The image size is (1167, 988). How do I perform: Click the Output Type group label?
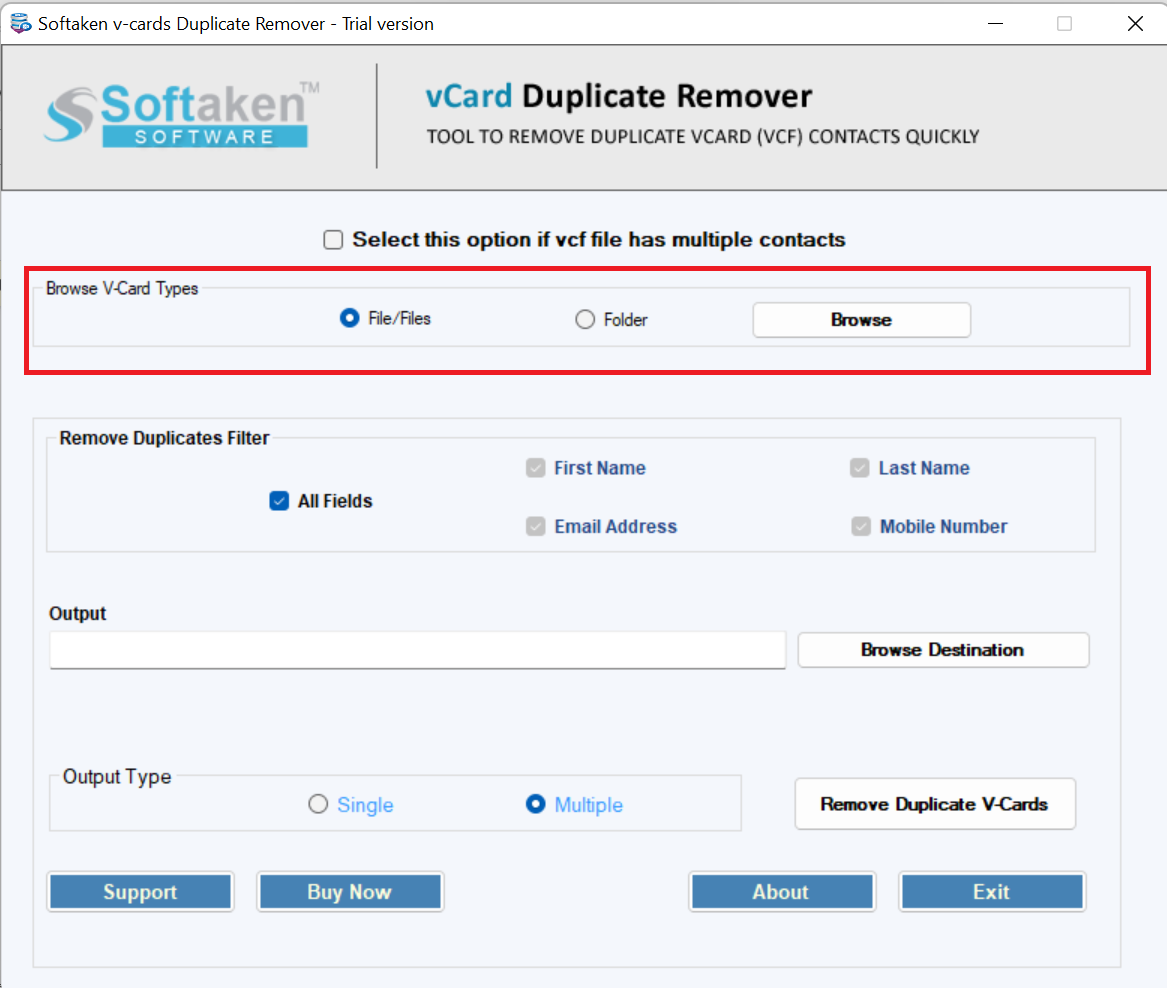[117, 777]
